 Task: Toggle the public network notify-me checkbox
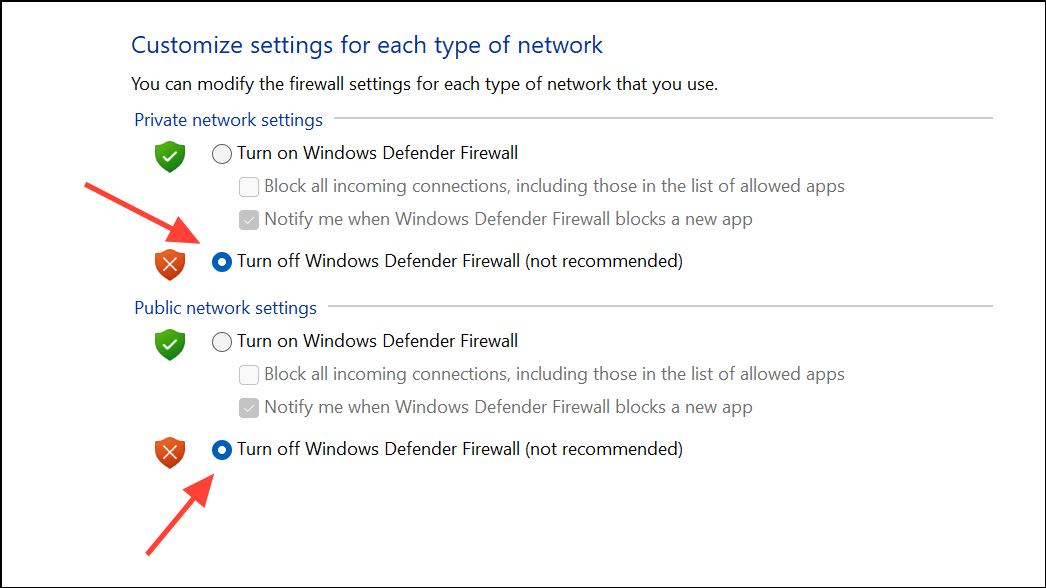point(248,407)
